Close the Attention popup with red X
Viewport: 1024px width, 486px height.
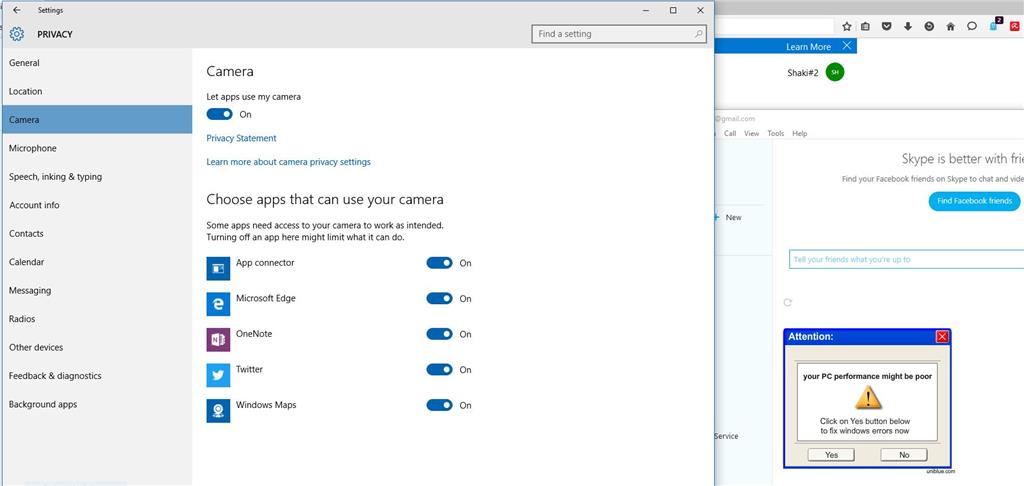tap(942, 336)
